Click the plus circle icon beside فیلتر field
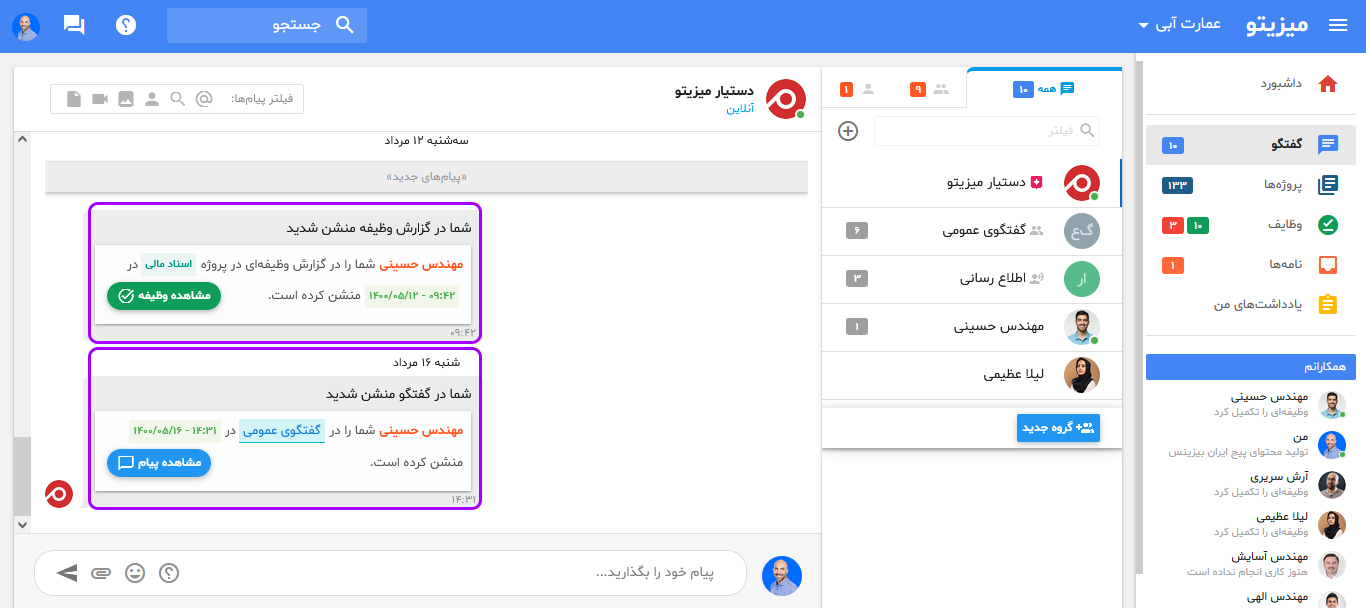Image resolution: width=1366 pixels, height=608 pixels. (x=848, y=130)
